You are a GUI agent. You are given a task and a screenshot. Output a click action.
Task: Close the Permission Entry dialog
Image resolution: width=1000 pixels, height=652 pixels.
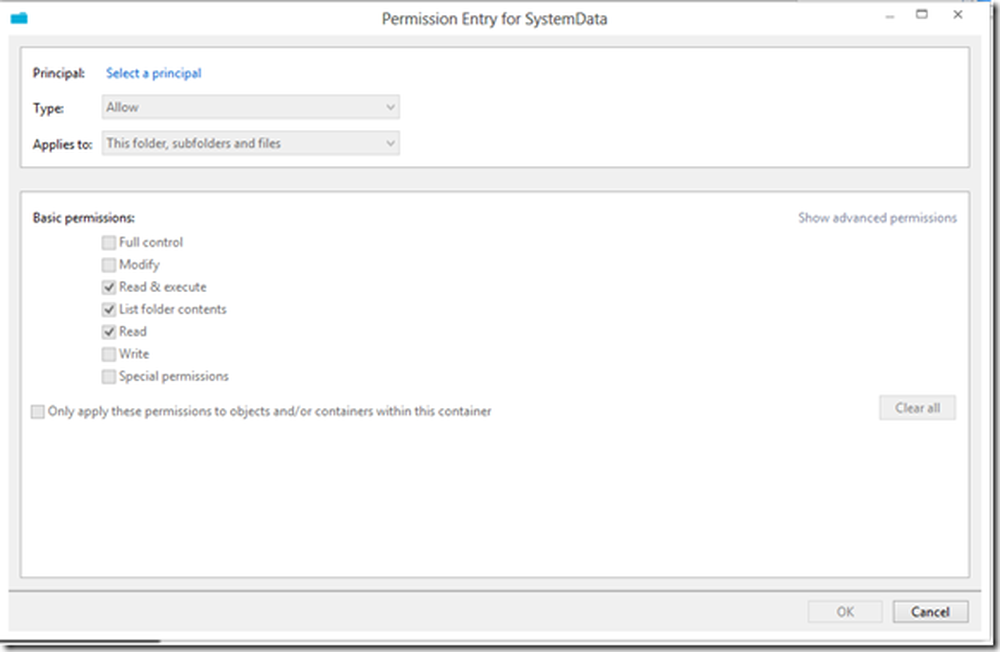pyautogui.click(x=958, y=16)
